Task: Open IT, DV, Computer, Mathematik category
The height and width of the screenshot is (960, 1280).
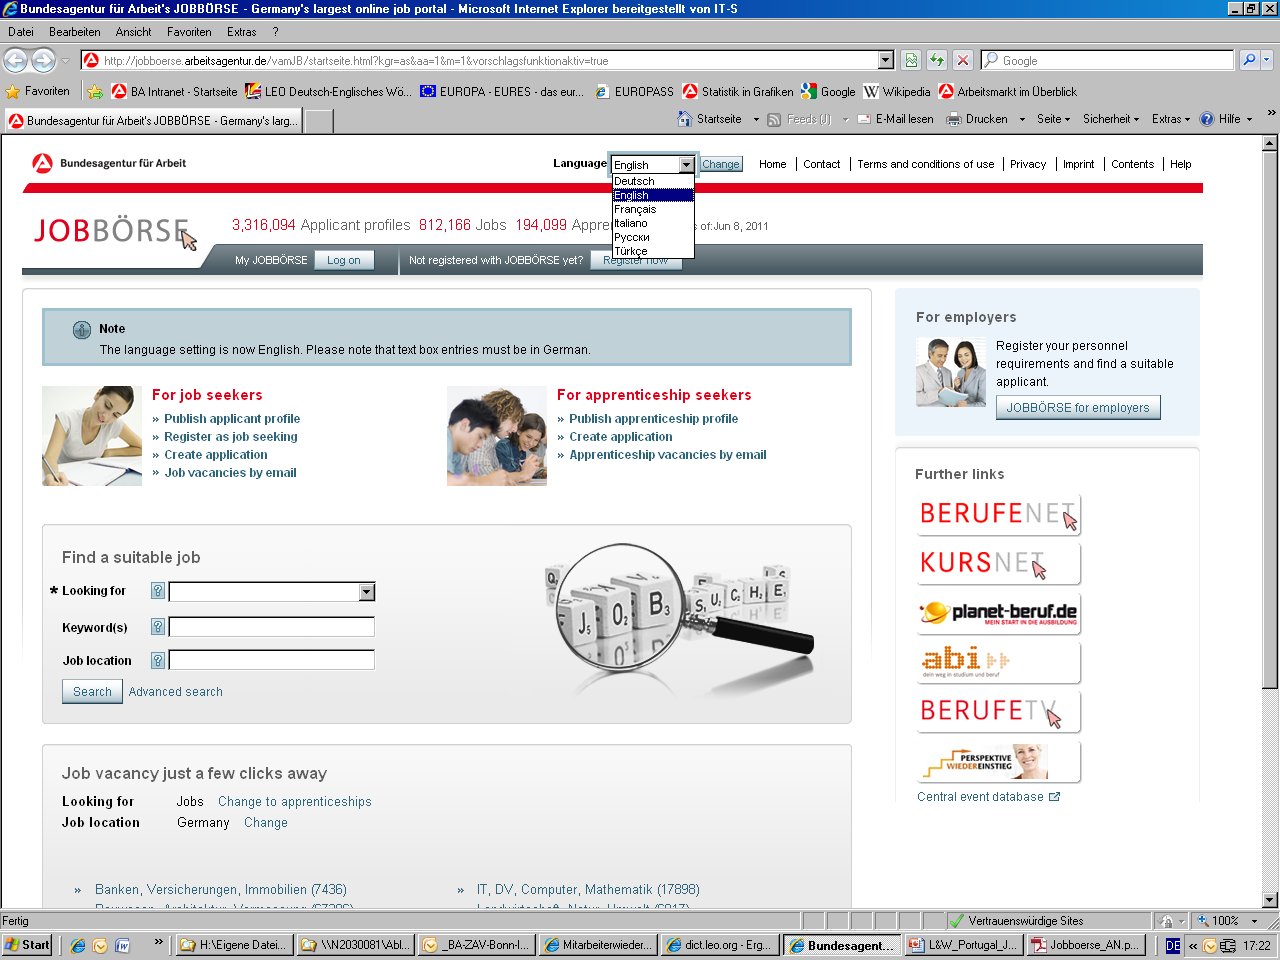Action: click(x=588, y=890)
